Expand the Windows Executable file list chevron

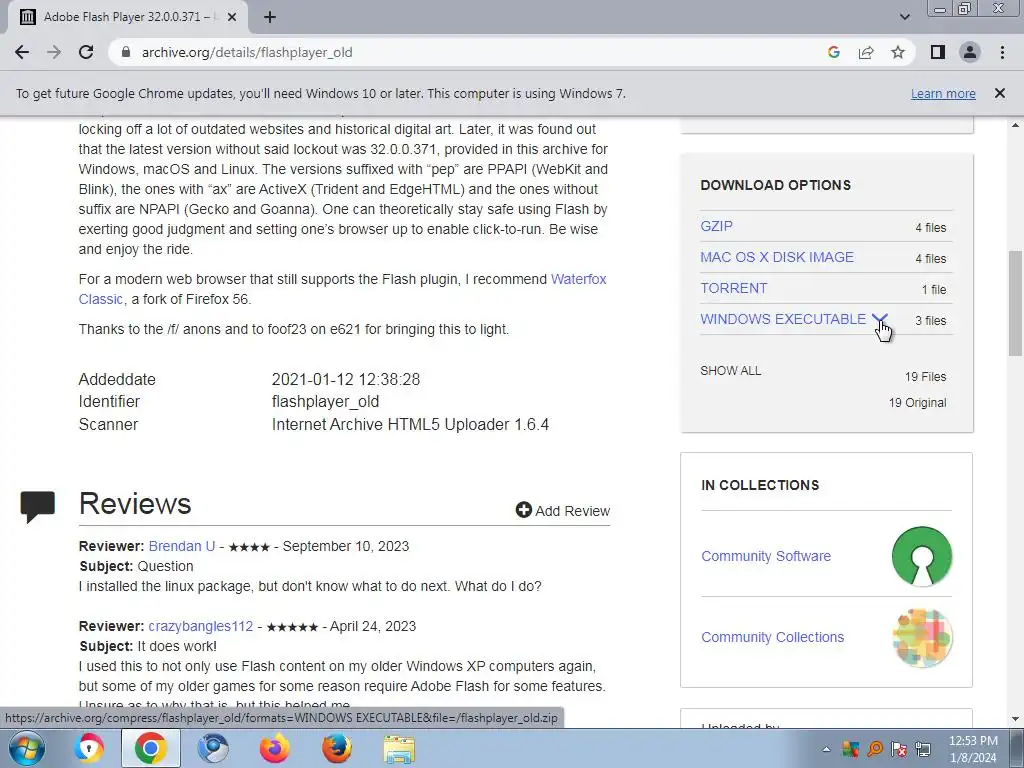(880, 319)
